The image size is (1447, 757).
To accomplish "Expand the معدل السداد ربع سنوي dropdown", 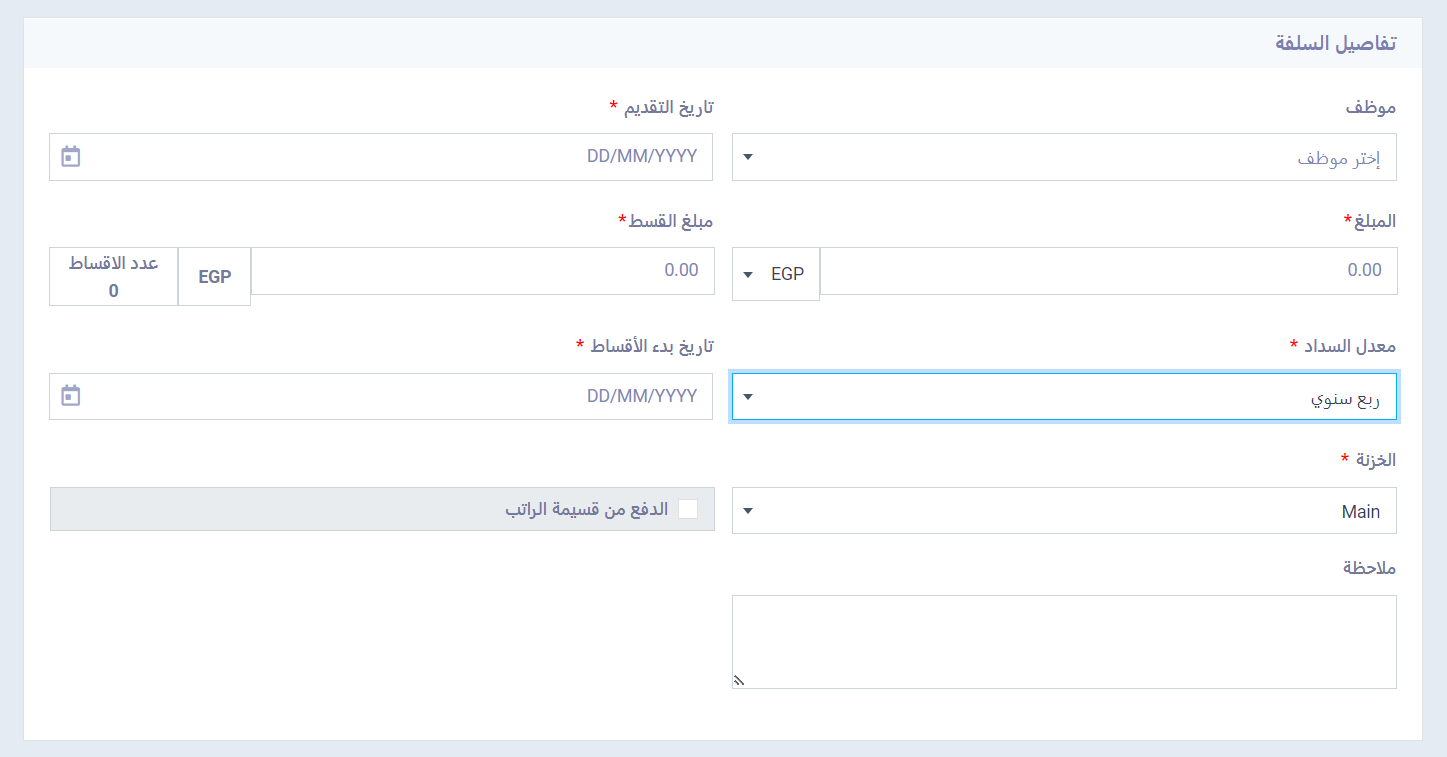I will pos(1064,397).
